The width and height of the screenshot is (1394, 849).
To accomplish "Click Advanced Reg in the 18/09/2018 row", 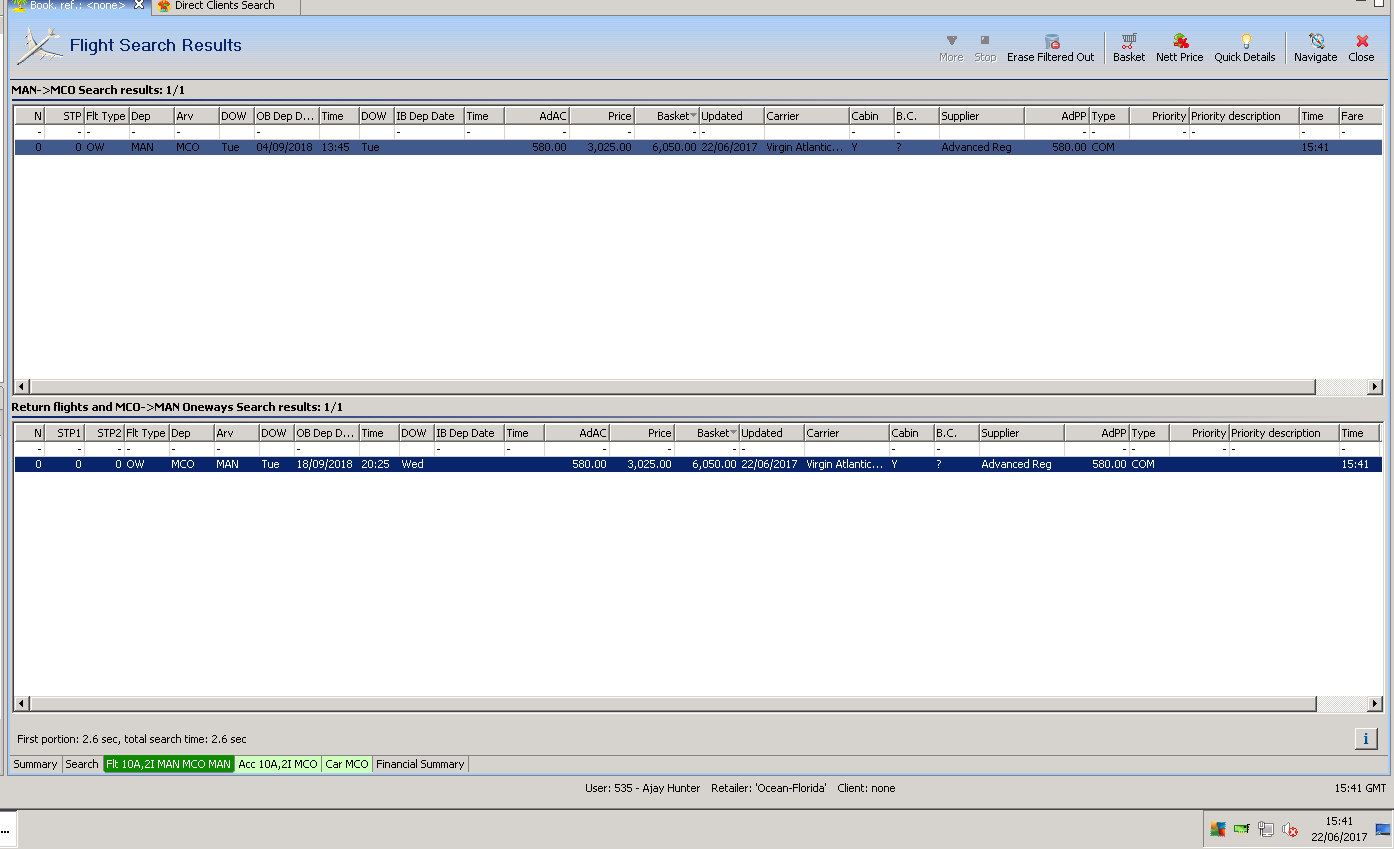I will [1021, 464].
